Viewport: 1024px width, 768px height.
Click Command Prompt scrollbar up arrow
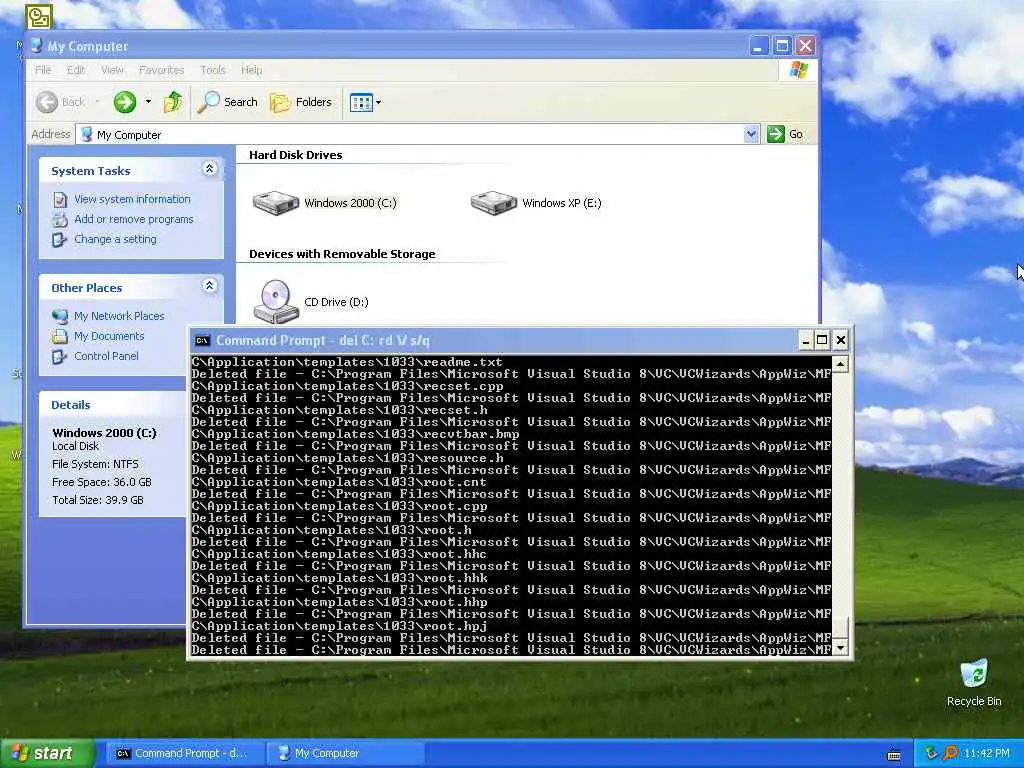point(840,364)
